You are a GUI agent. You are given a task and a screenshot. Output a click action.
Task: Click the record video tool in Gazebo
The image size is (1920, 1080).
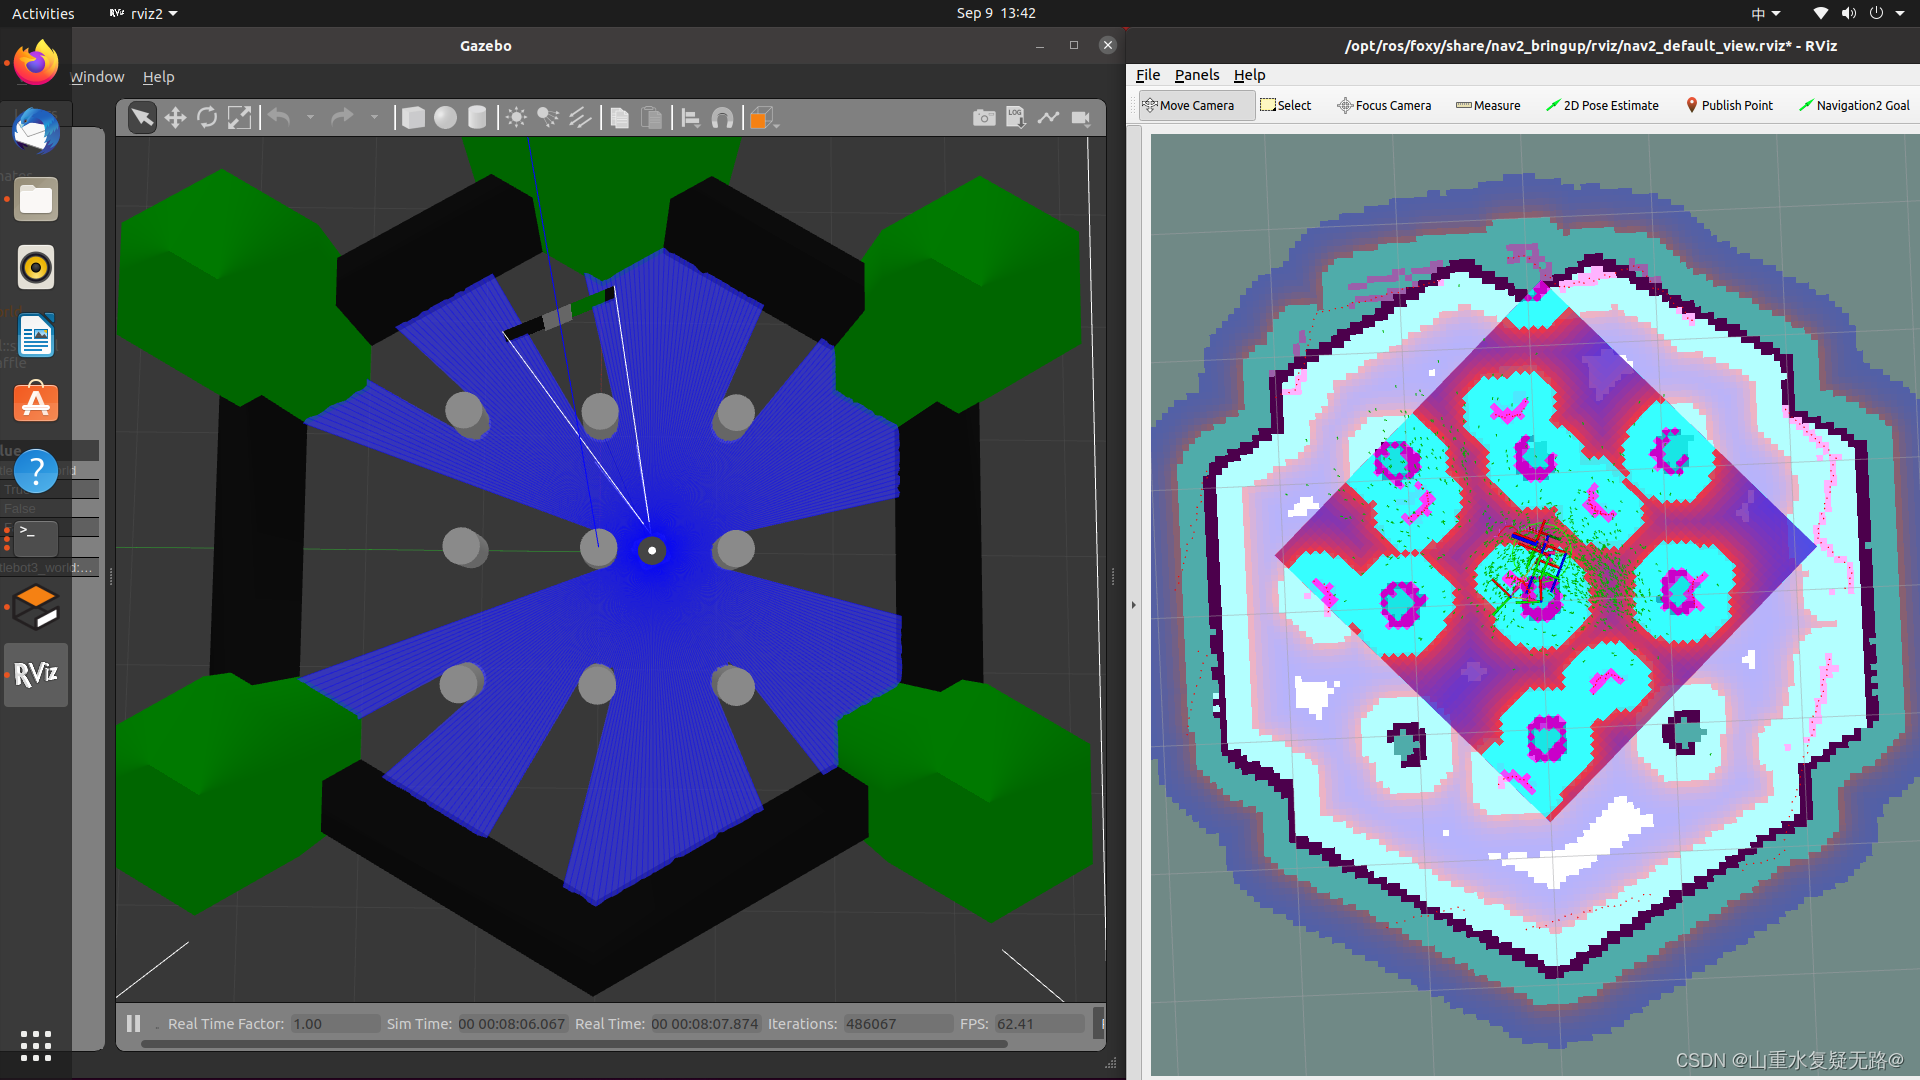point(1081,117)
